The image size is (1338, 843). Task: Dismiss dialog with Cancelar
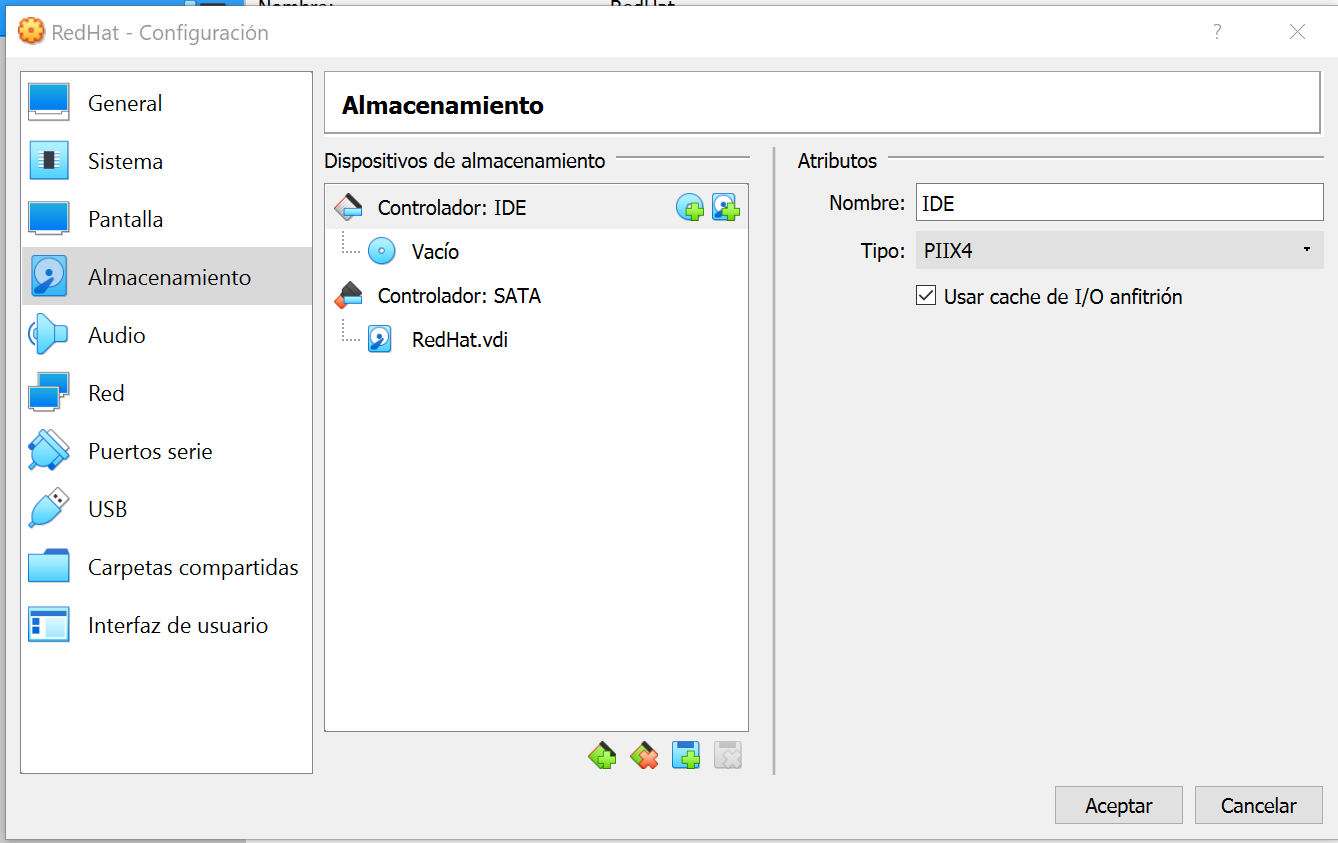(1258, 805)
